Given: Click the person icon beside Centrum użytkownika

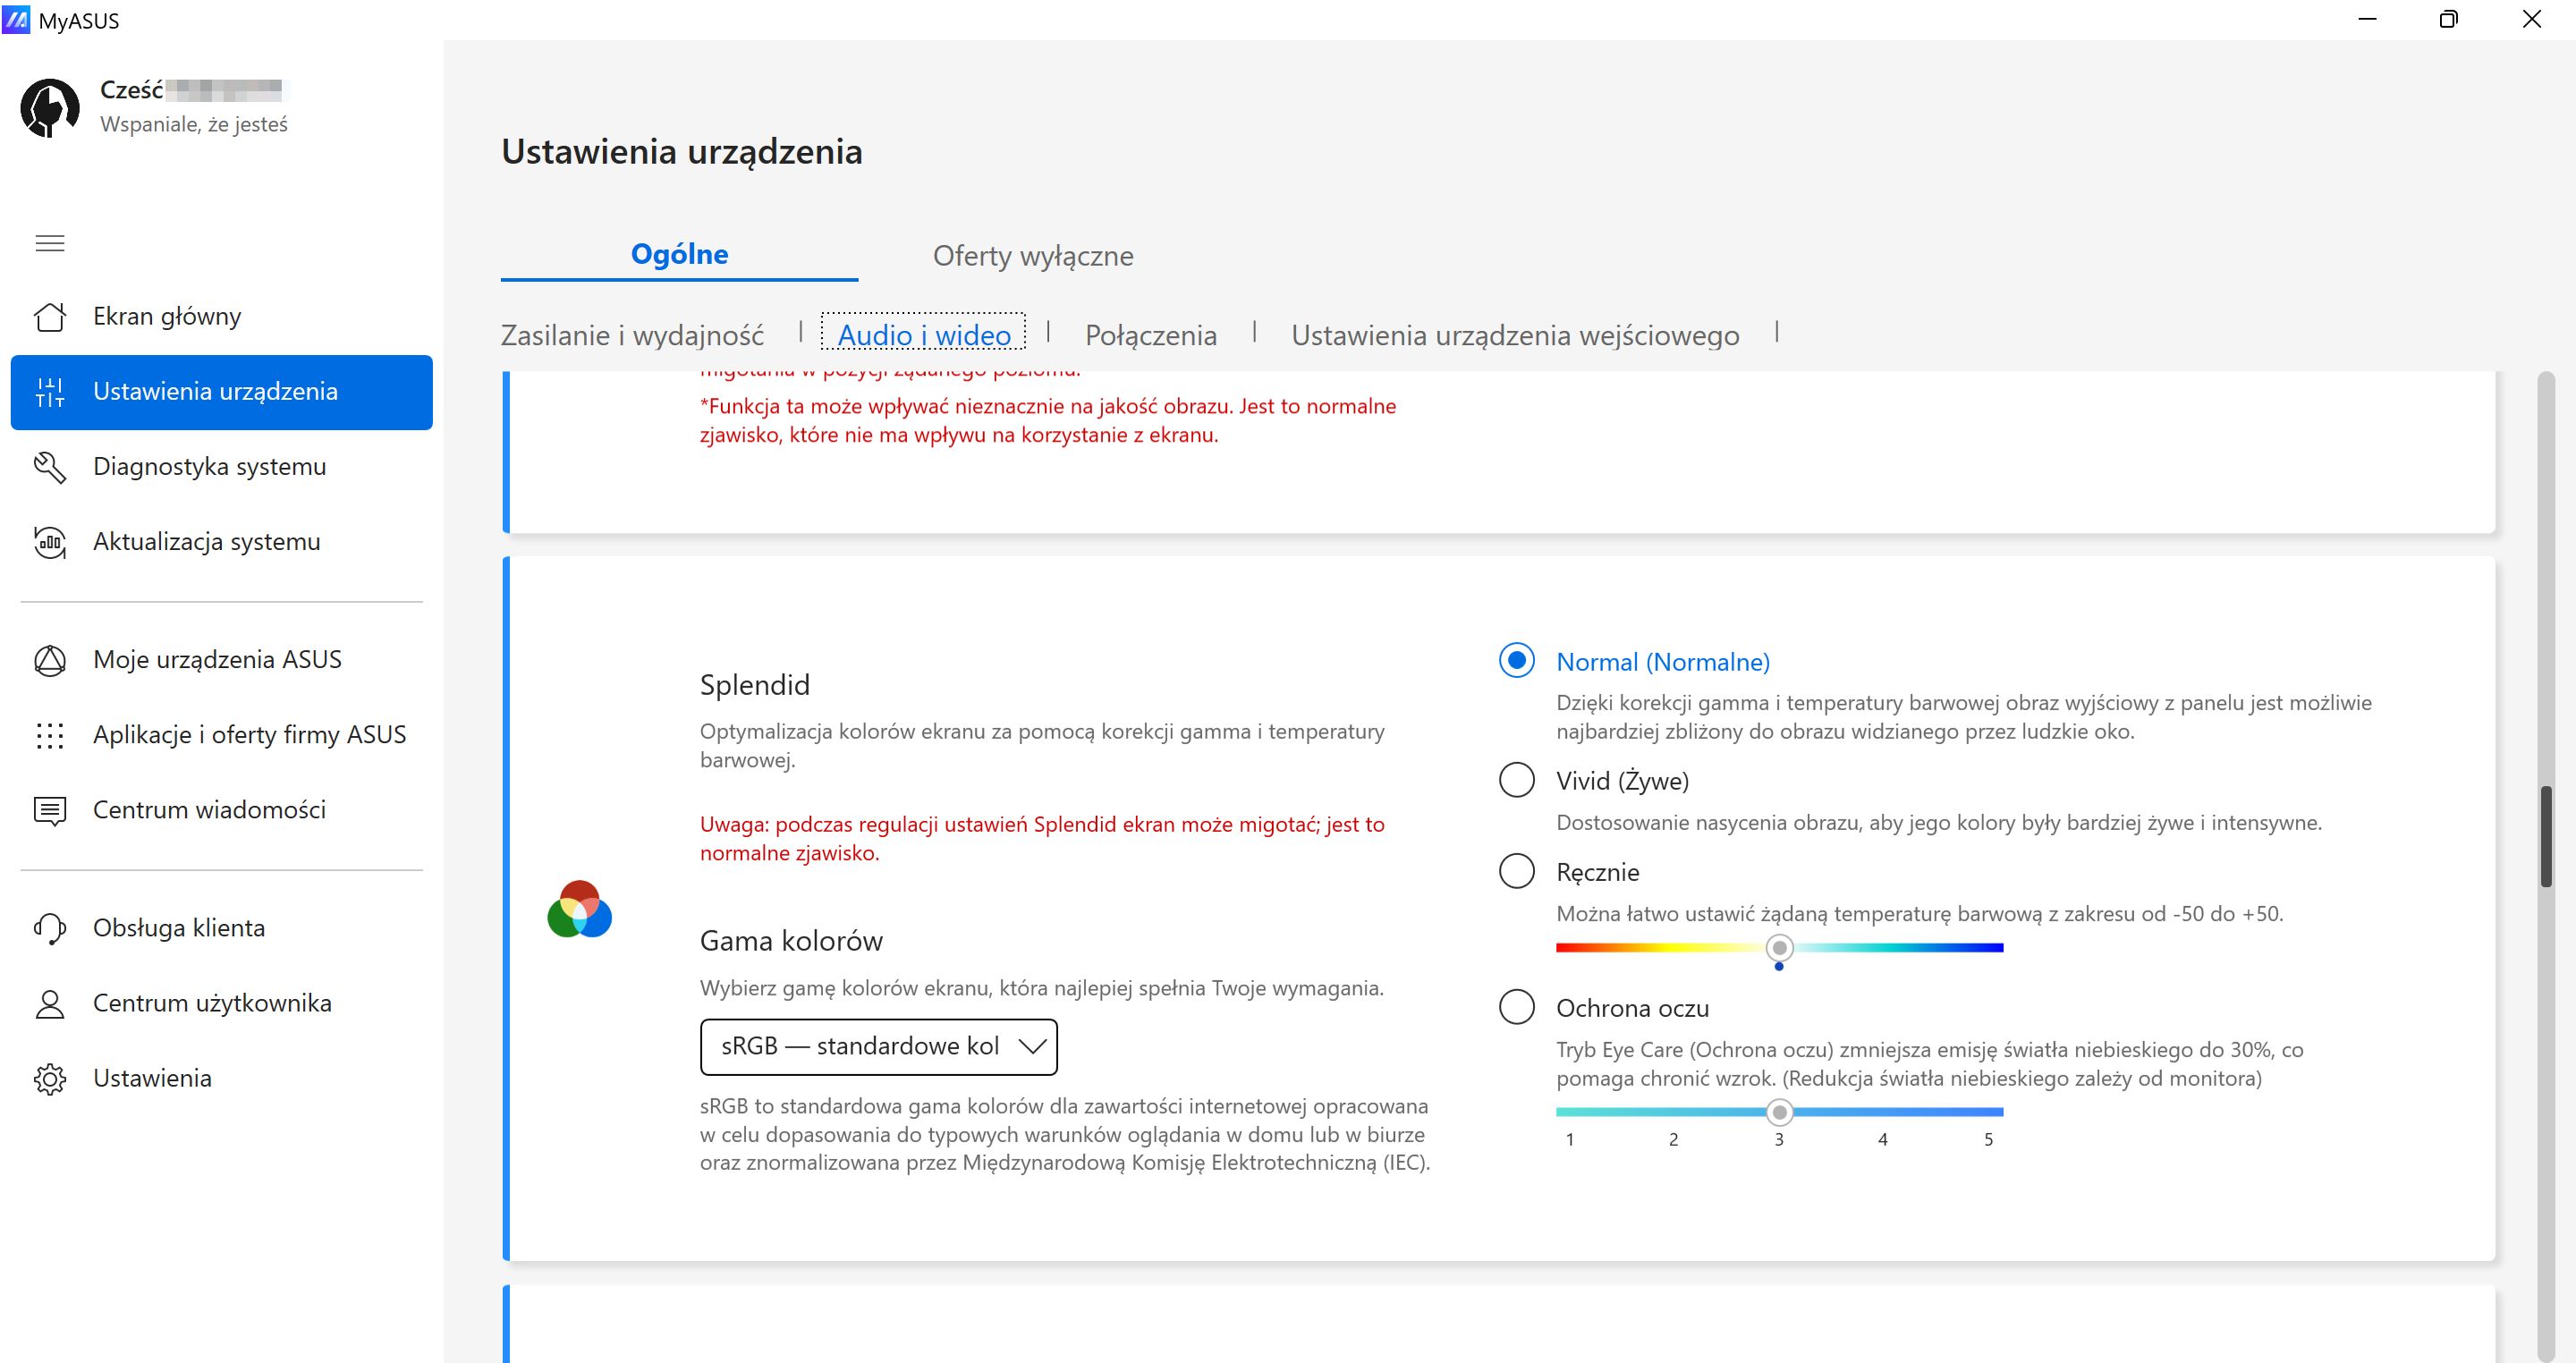Looking at the screenshot, I should [x=50, y=1003].
